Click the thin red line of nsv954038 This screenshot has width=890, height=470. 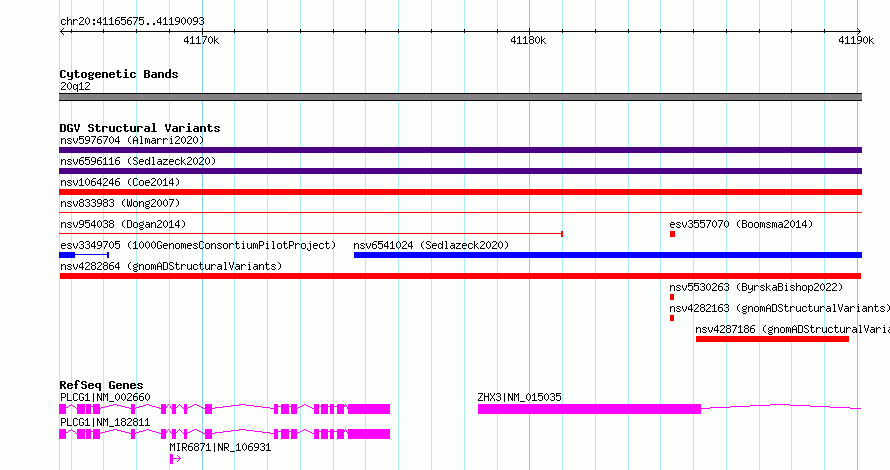tap(310, 233)
